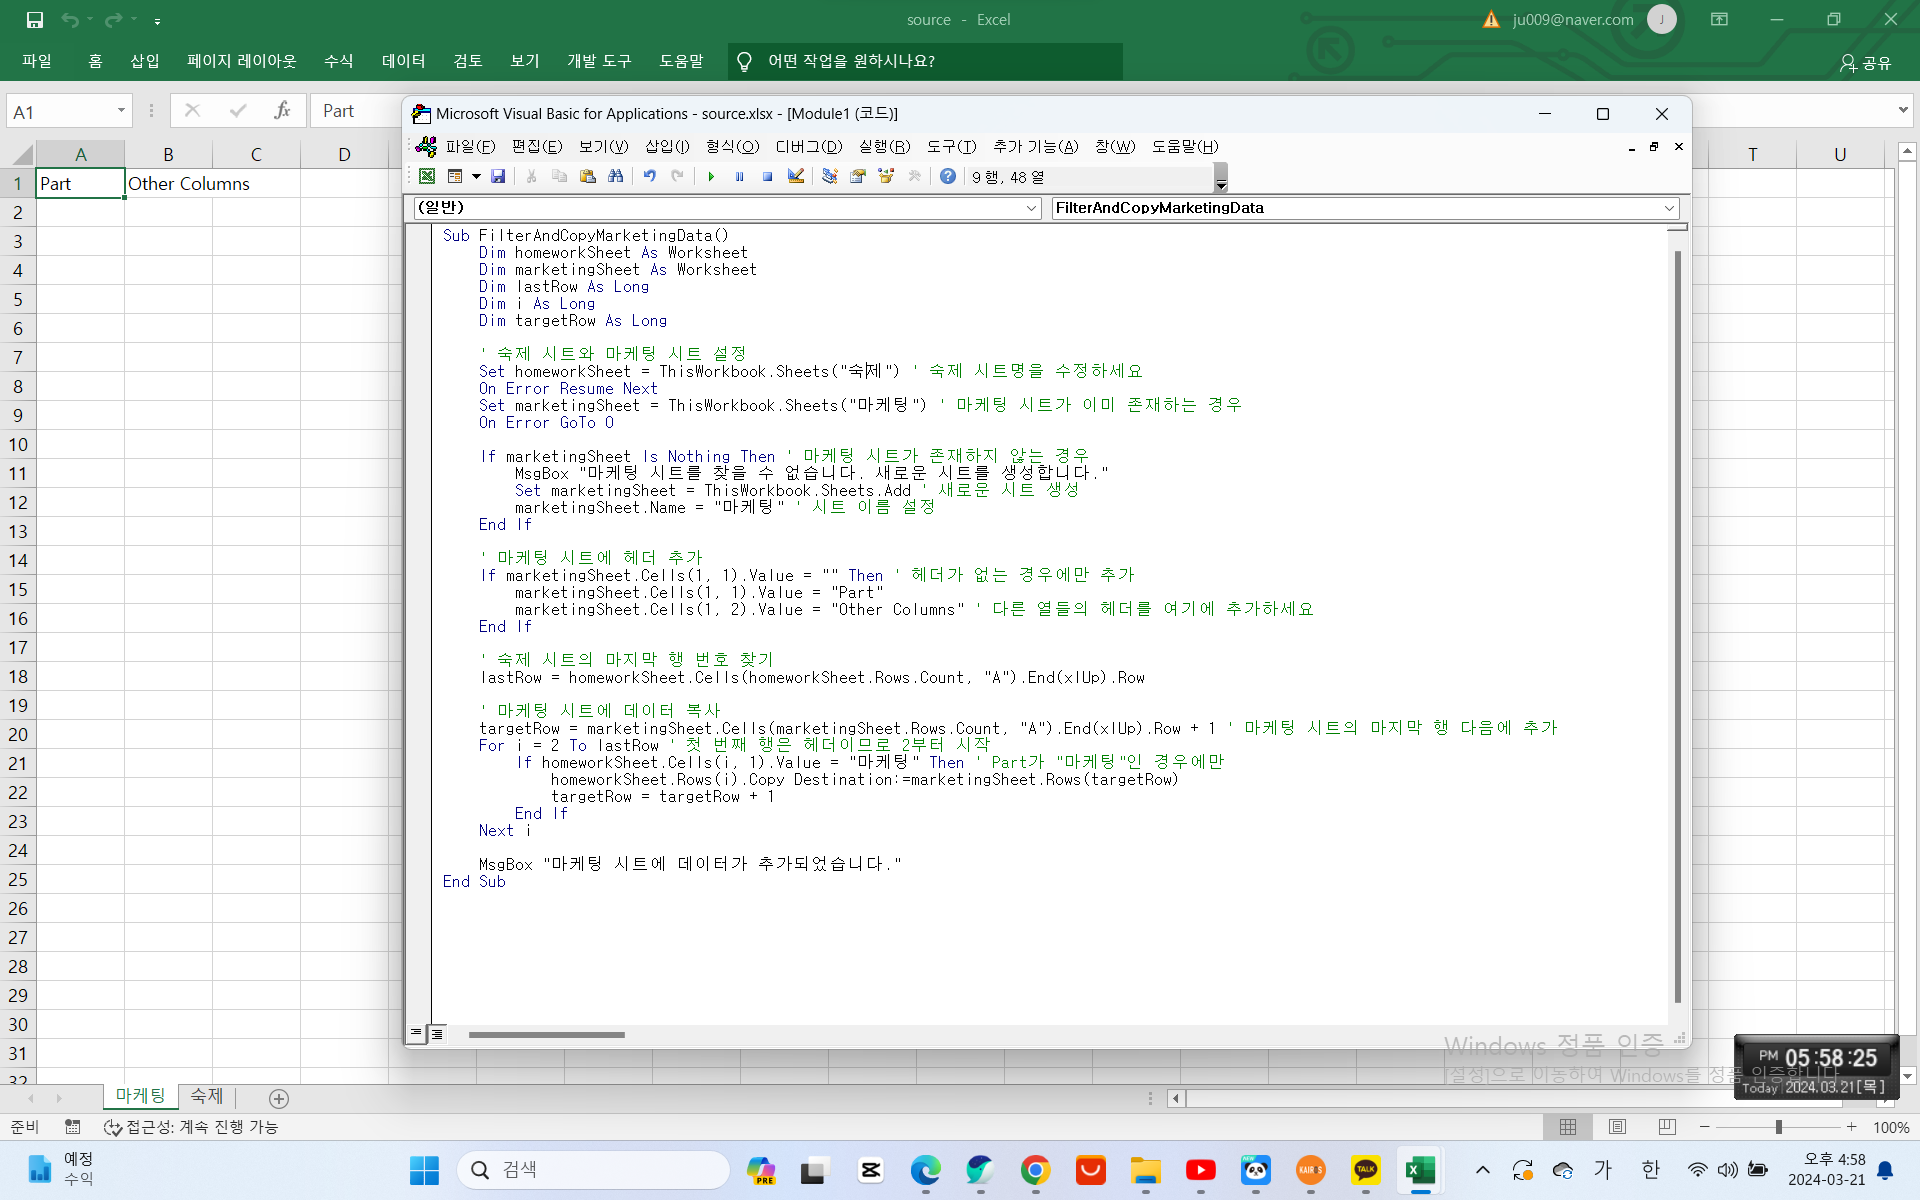Image resolution: width=1920 pixels, height=1200 pixels.
Task: Open the Excel Ribbon Display Options icon
Action: [1719, 20]
